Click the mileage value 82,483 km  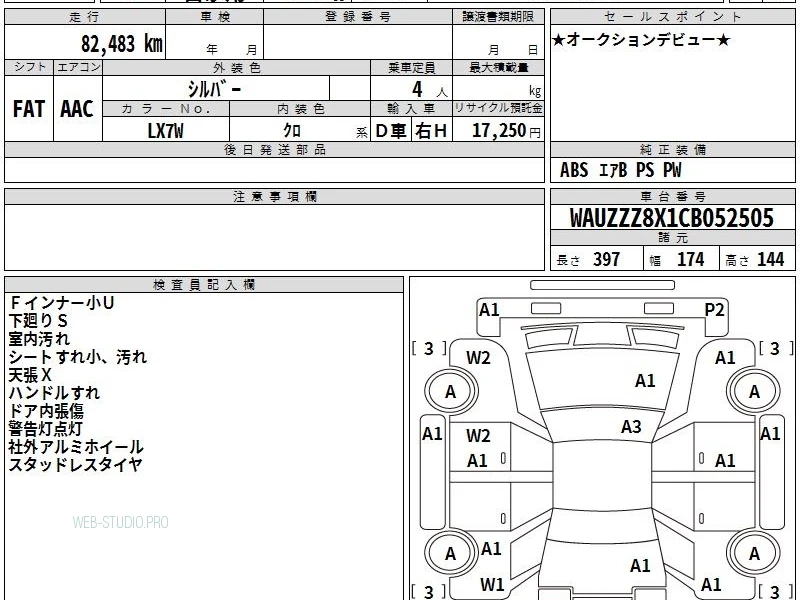point(121,43)
